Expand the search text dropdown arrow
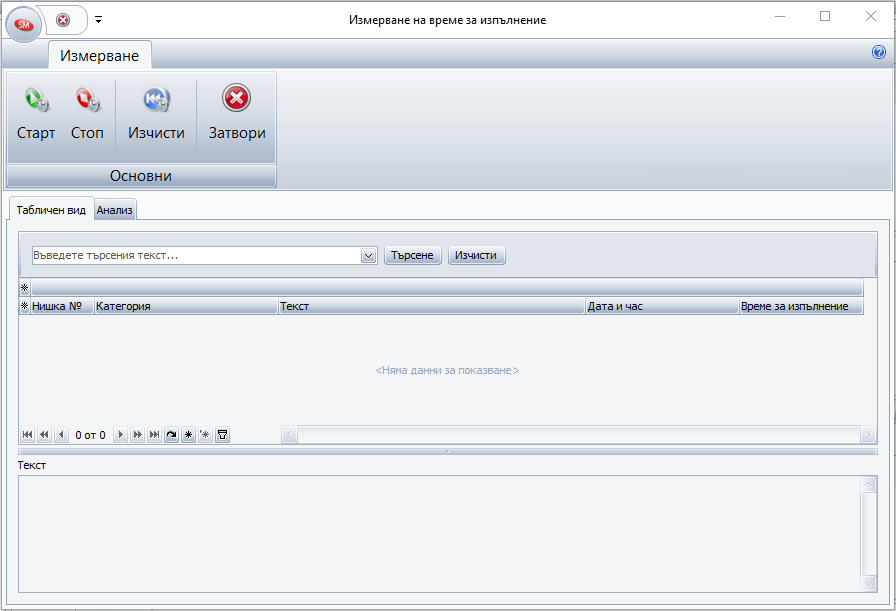 pos(369,256)
